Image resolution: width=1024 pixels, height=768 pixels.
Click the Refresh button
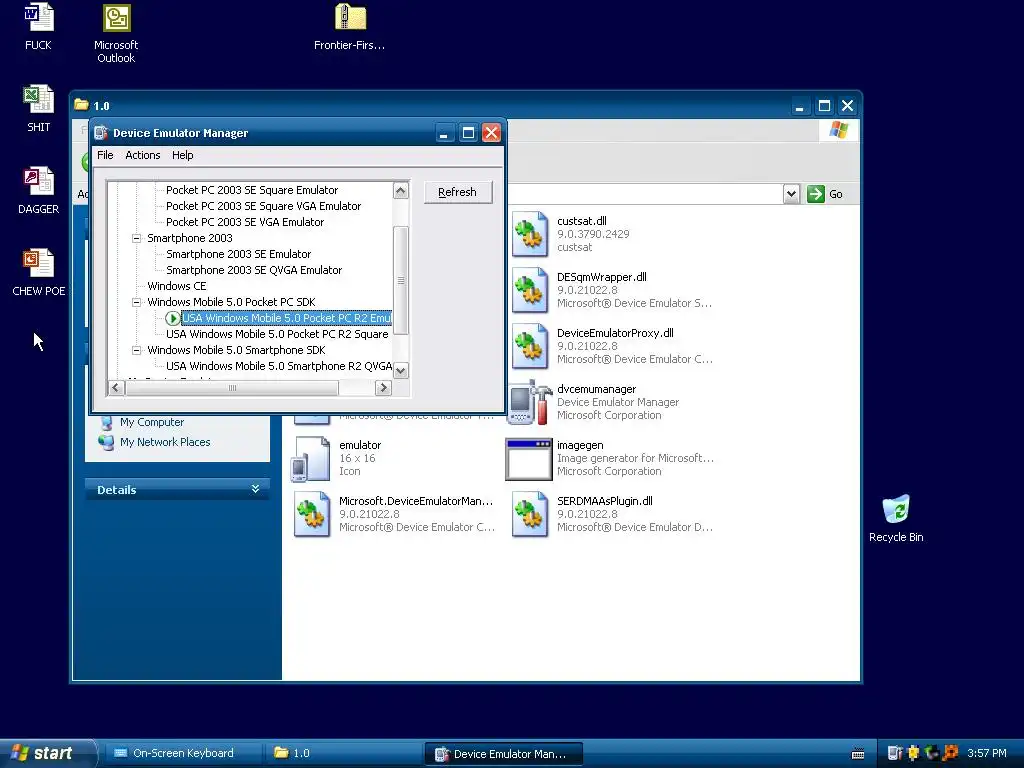[x=458, y=192]
